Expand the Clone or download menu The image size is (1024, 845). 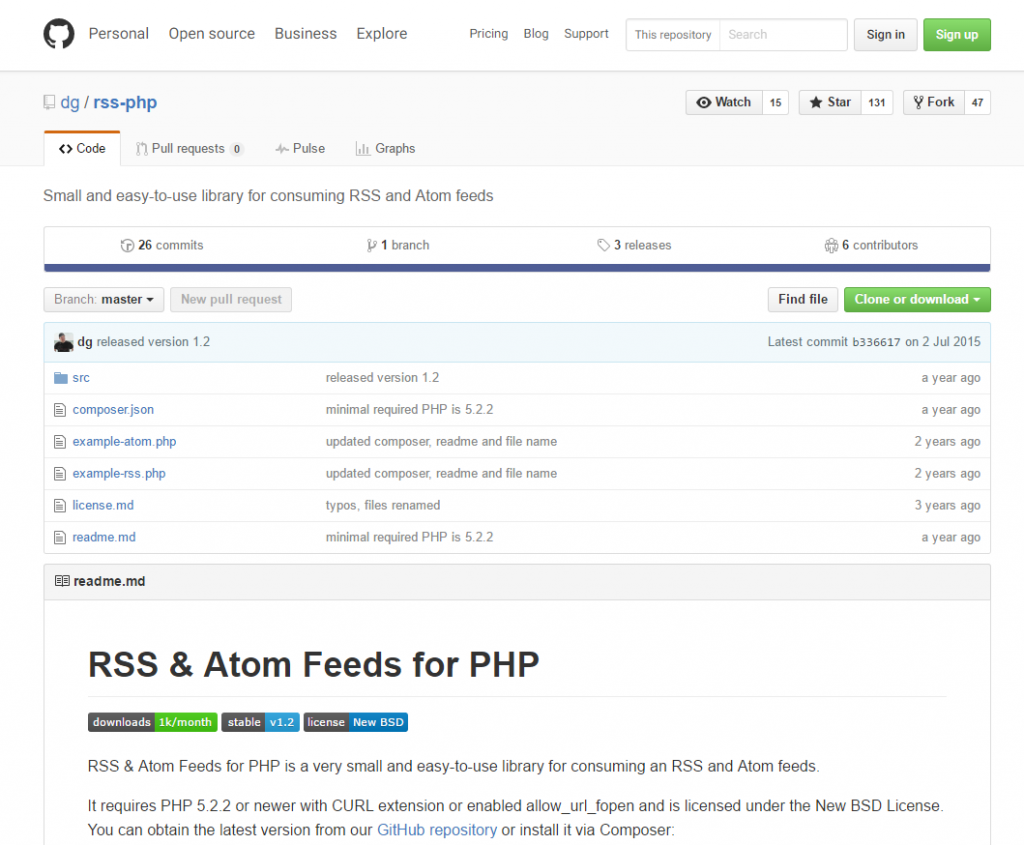[x=917, y=299]
